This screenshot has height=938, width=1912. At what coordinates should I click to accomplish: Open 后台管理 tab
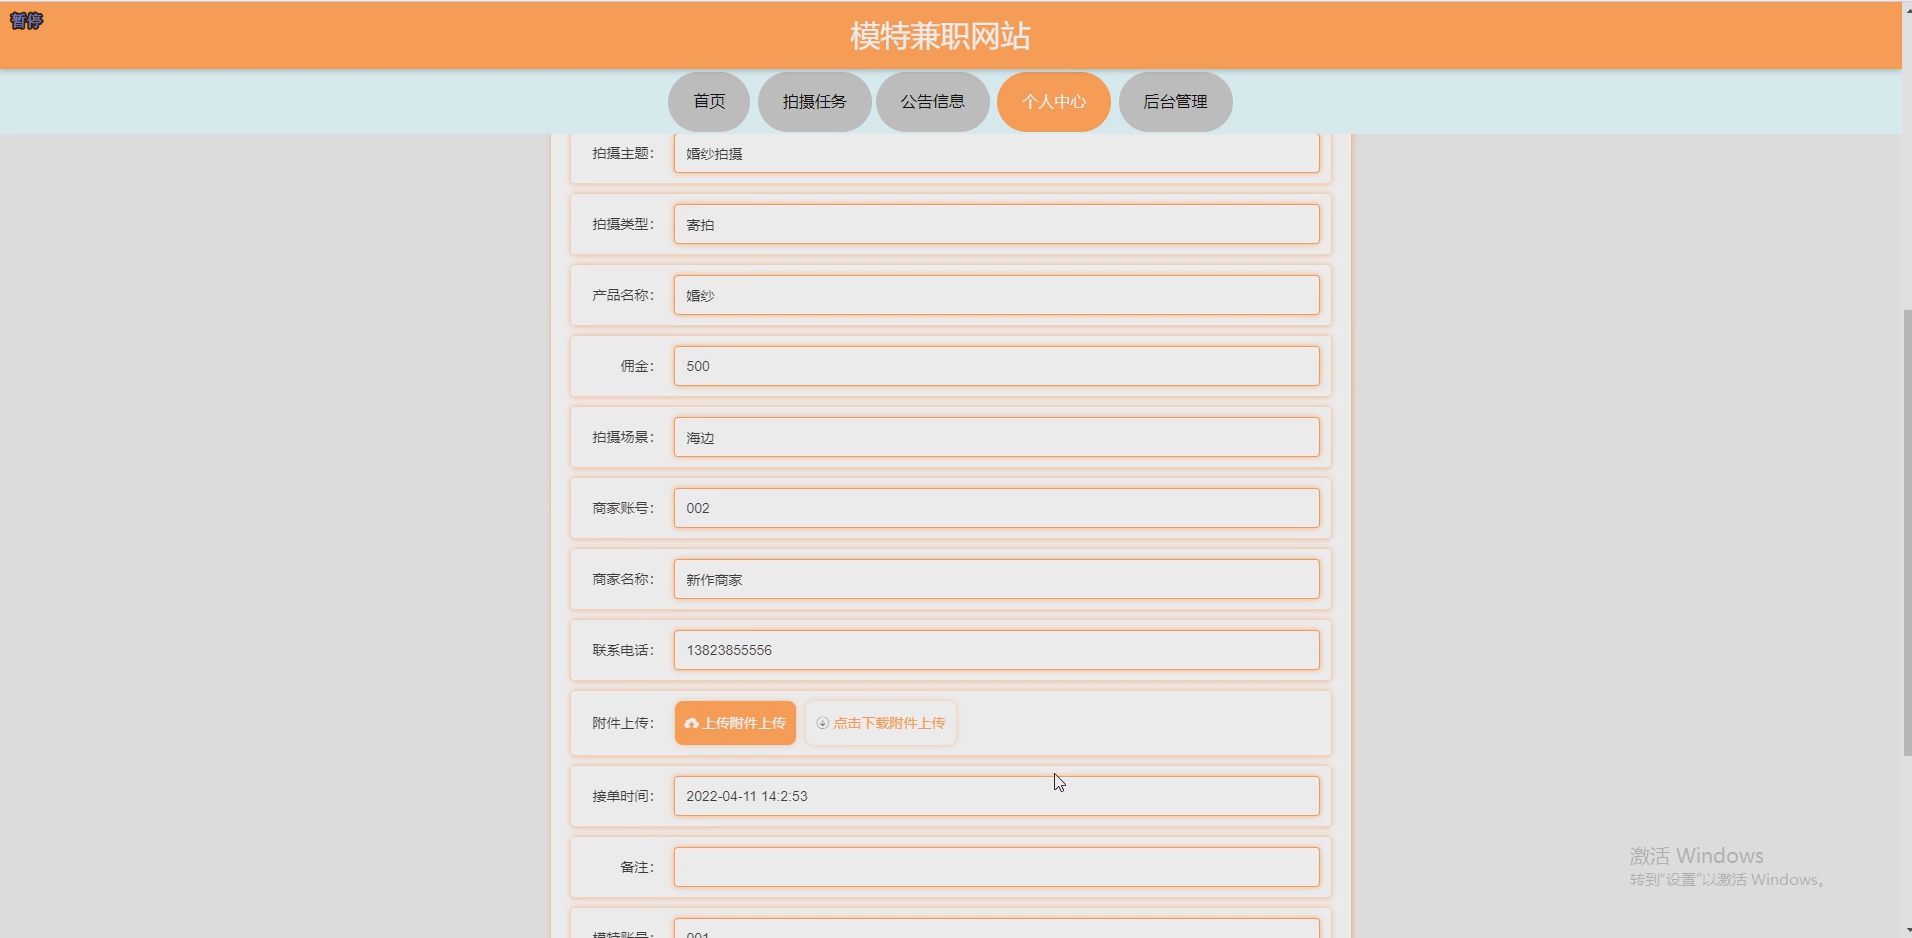click(x=1175, y=101)
